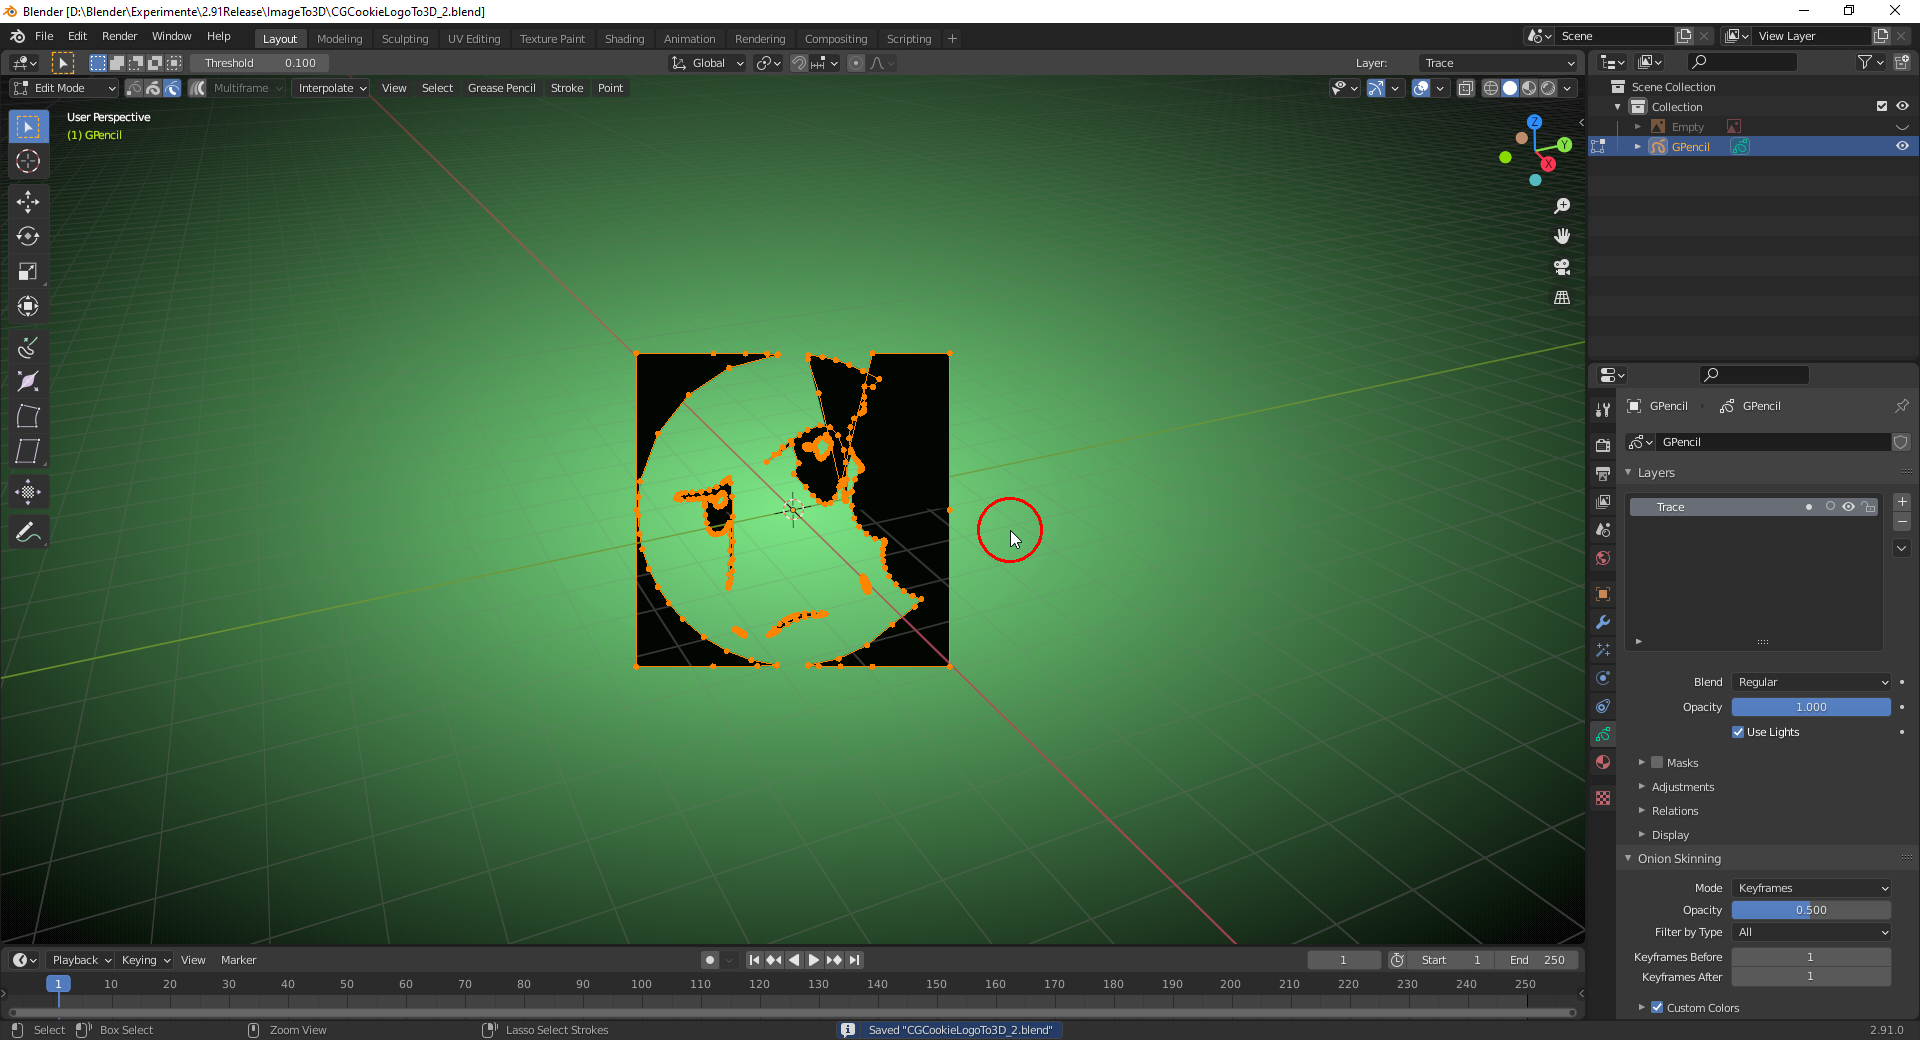This screenshot has height=1040, width=1920.
Task: Select the Move tool
Action: (28, 202)
